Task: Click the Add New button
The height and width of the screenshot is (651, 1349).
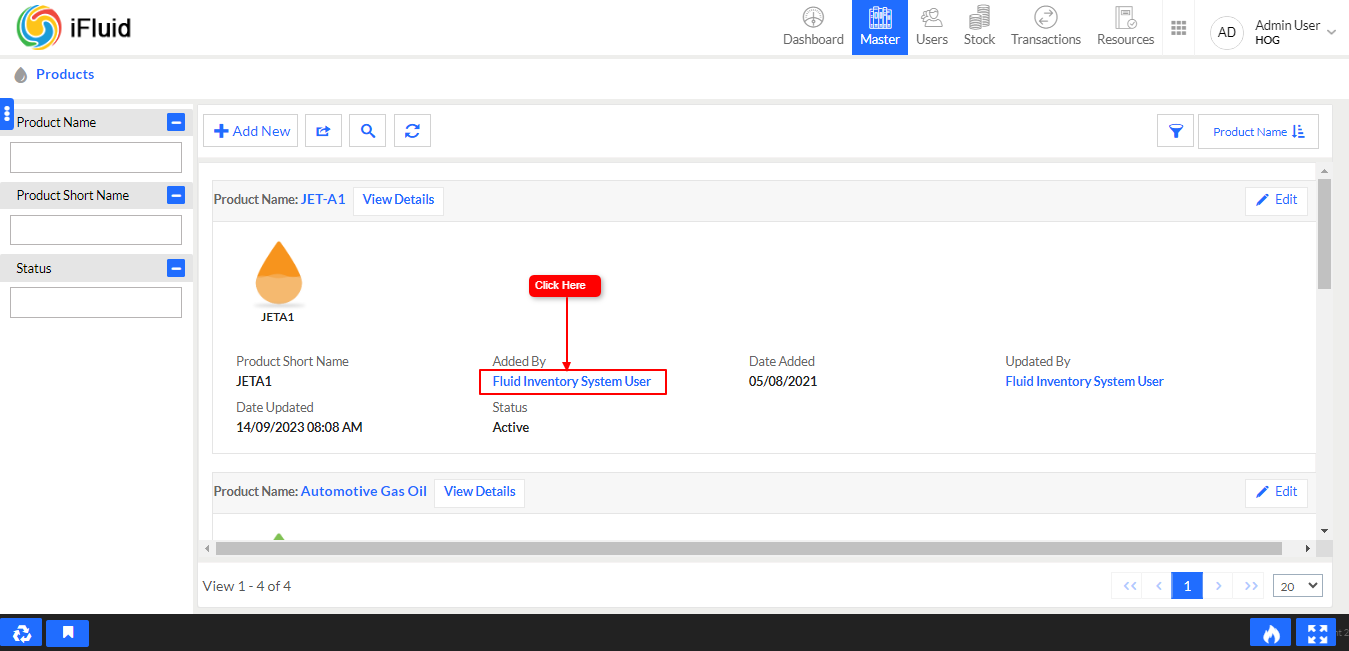Action: click(251, 131)
